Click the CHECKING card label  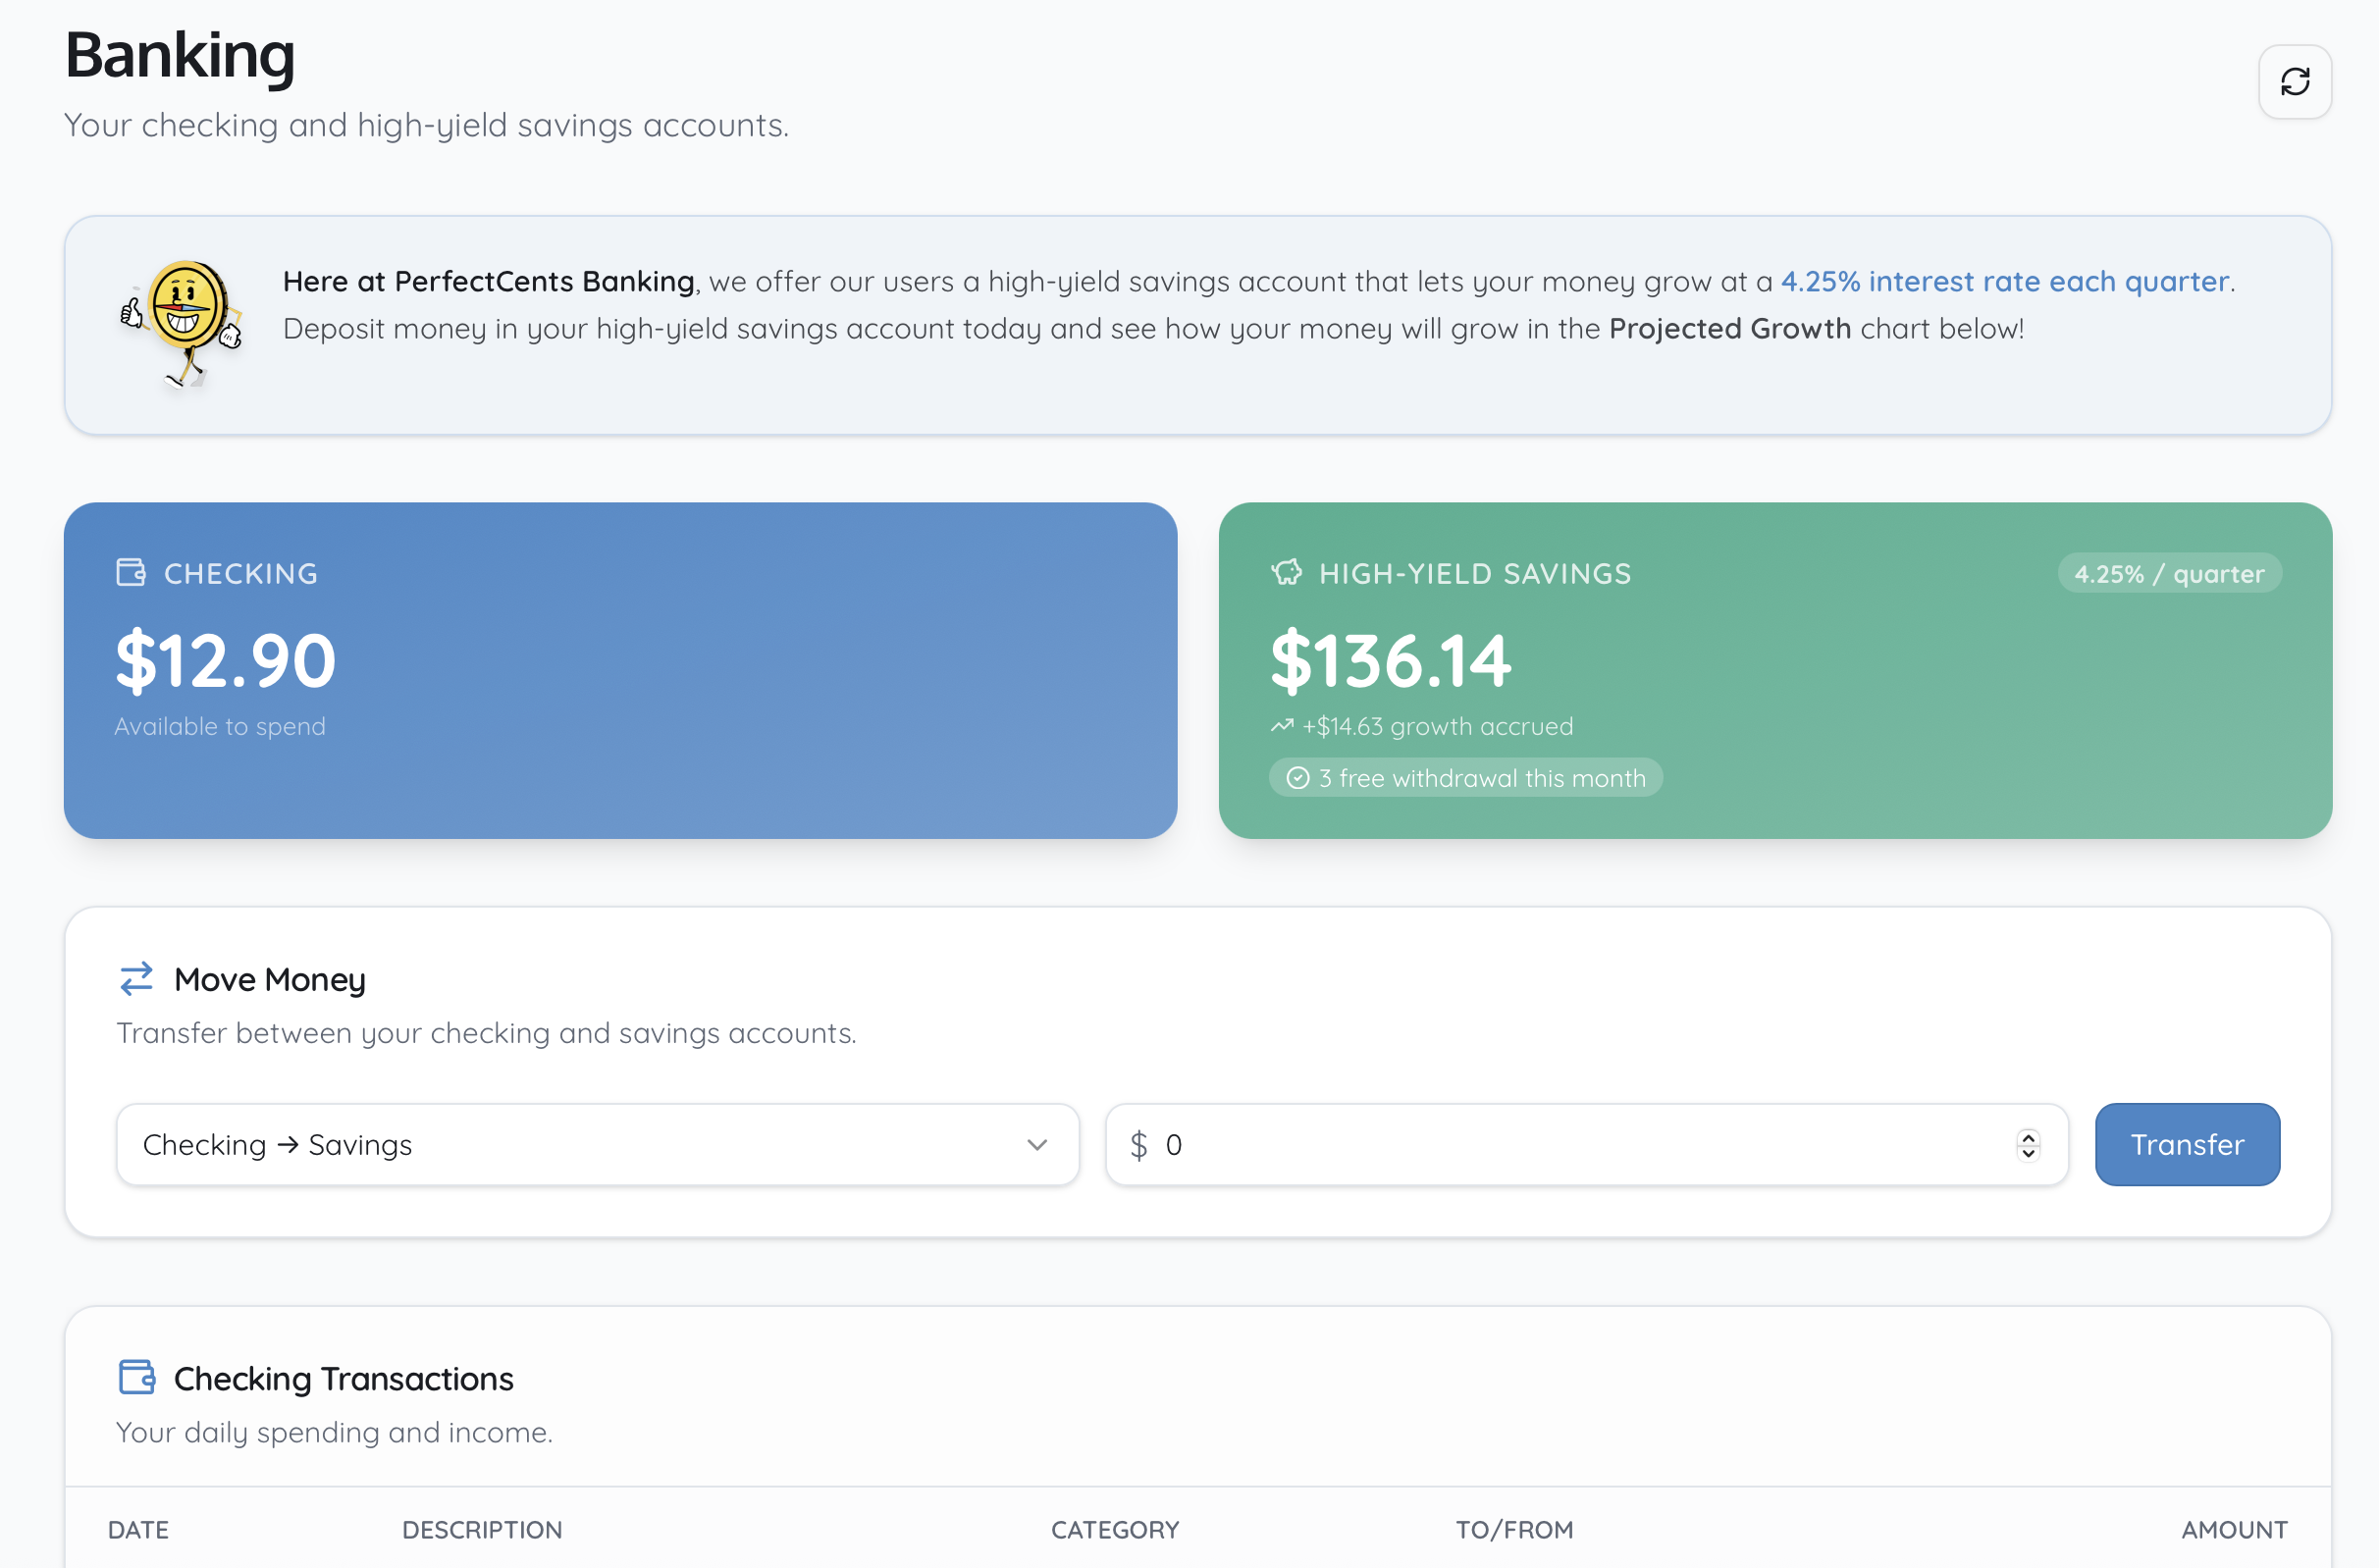241,573
